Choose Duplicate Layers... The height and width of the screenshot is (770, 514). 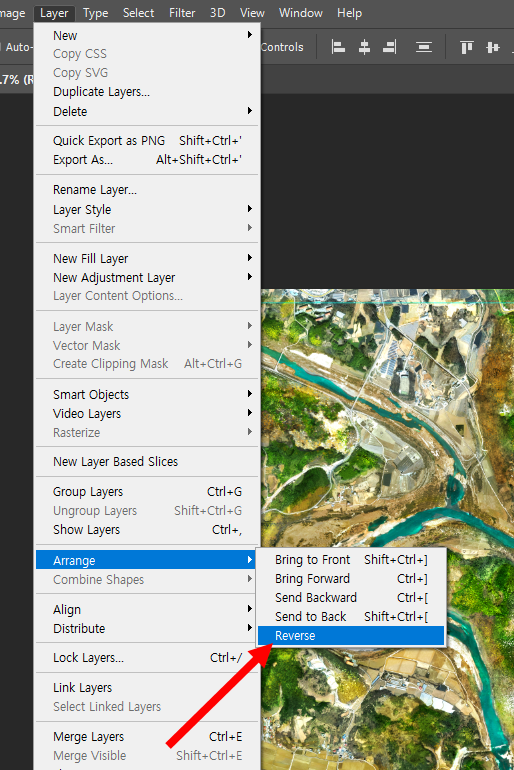click(x=147, y=92)
